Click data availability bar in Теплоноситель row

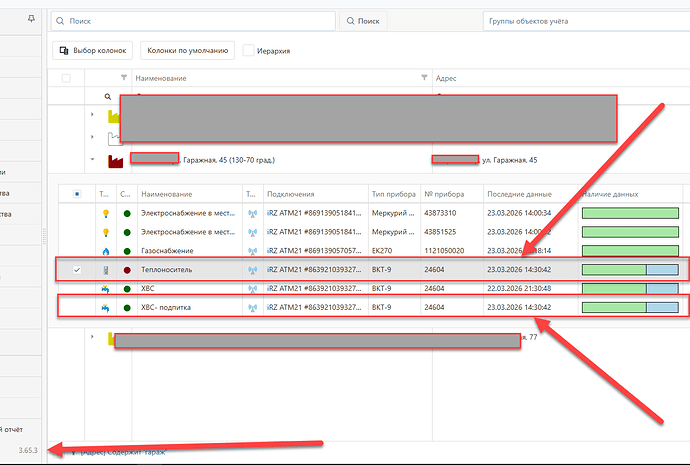[630, 270]
